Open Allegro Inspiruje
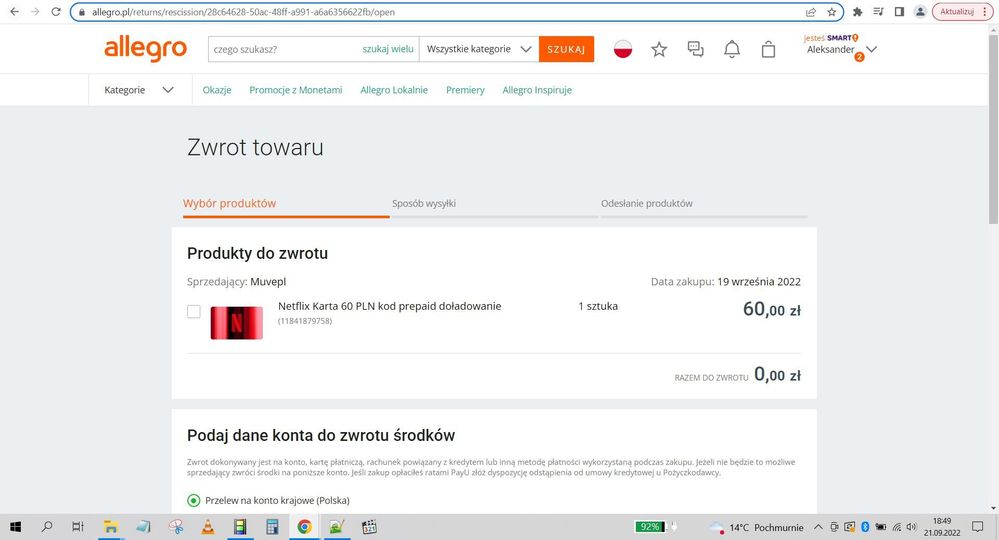Viewport: 999px width, 540px height. point(537,90)
